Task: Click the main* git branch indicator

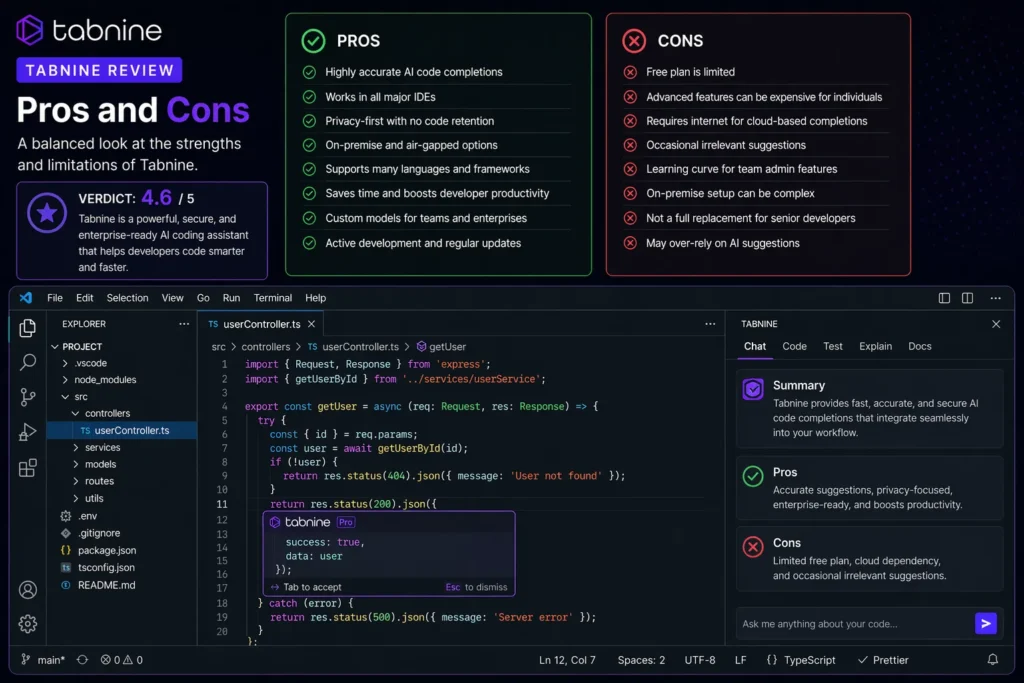Action: pyautogui.click(x=43, y=659)
